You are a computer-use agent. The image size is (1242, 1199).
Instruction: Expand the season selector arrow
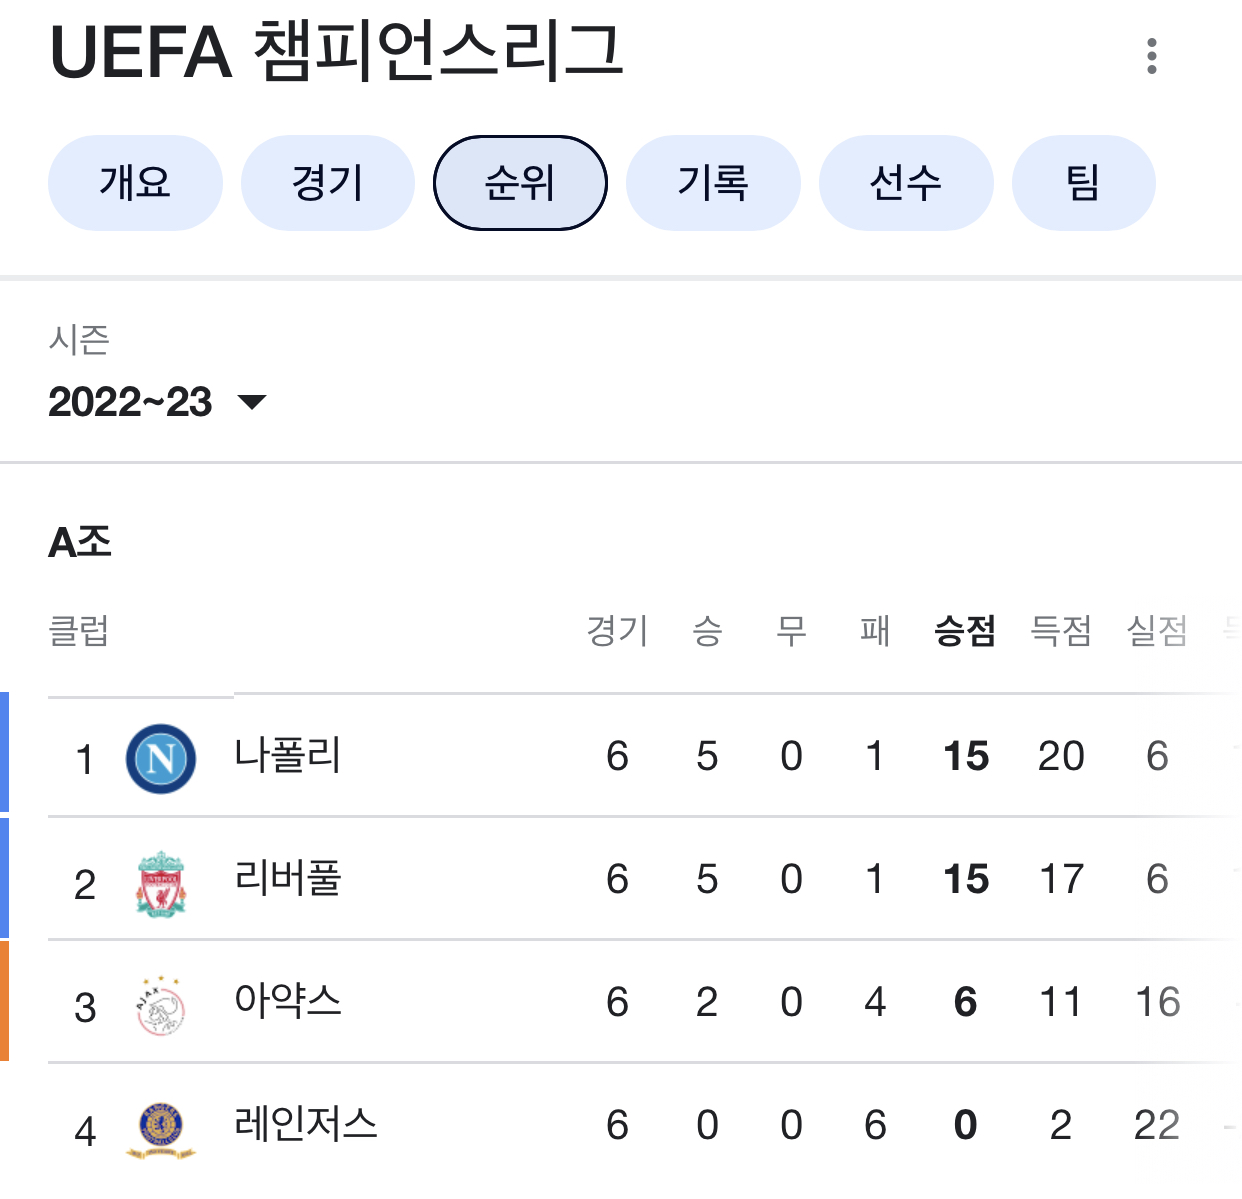[253, 402]
